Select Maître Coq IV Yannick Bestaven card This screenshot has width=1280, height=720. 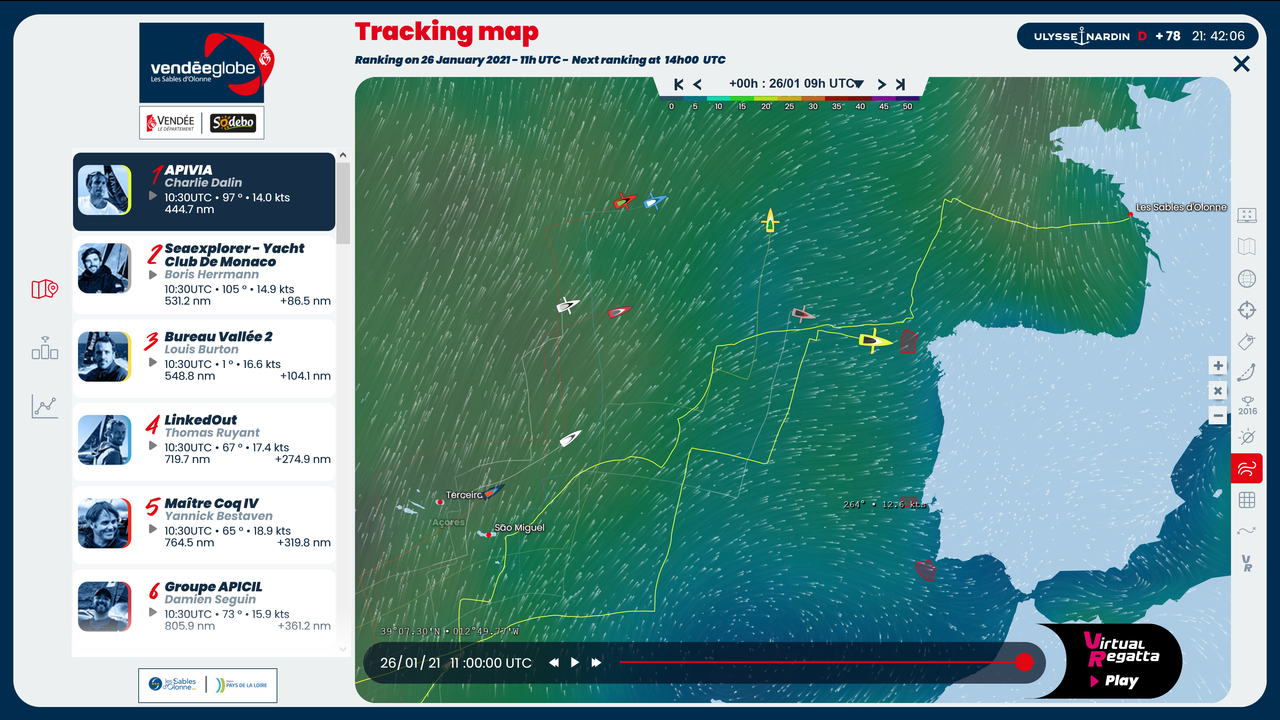click(x=204, y=524)
